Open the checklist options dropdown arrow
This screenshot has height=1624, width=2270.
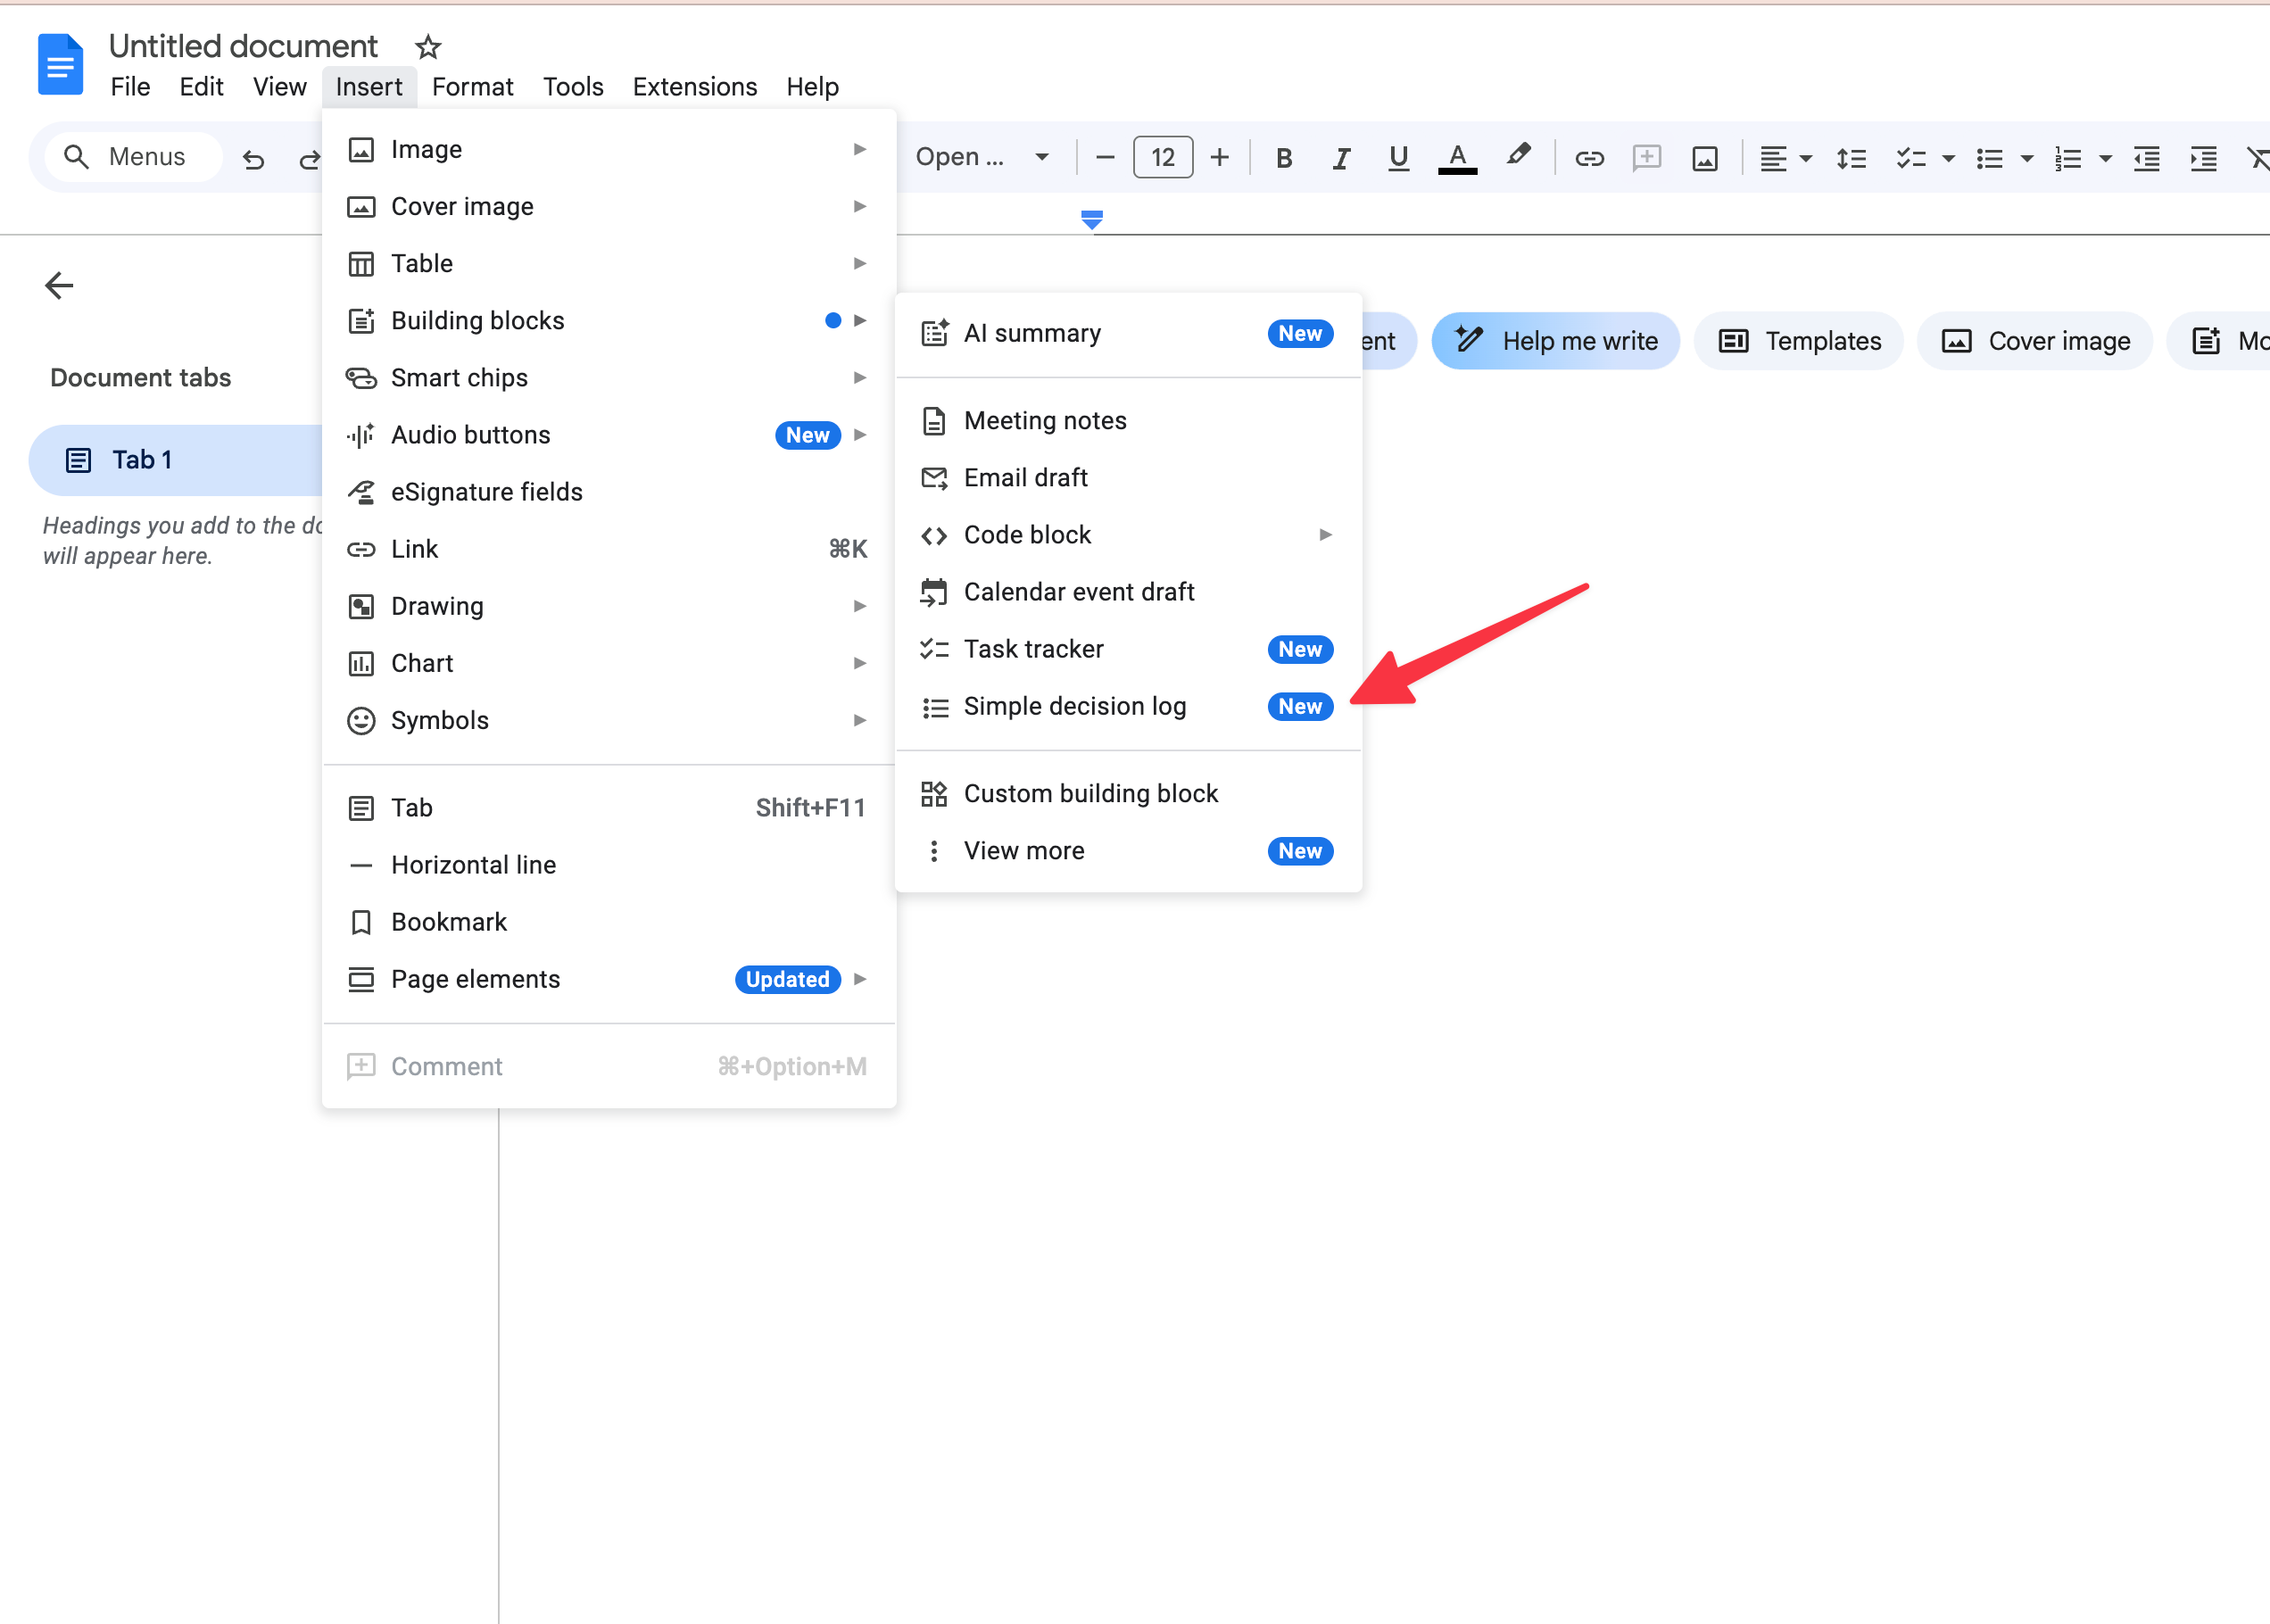1948,158
